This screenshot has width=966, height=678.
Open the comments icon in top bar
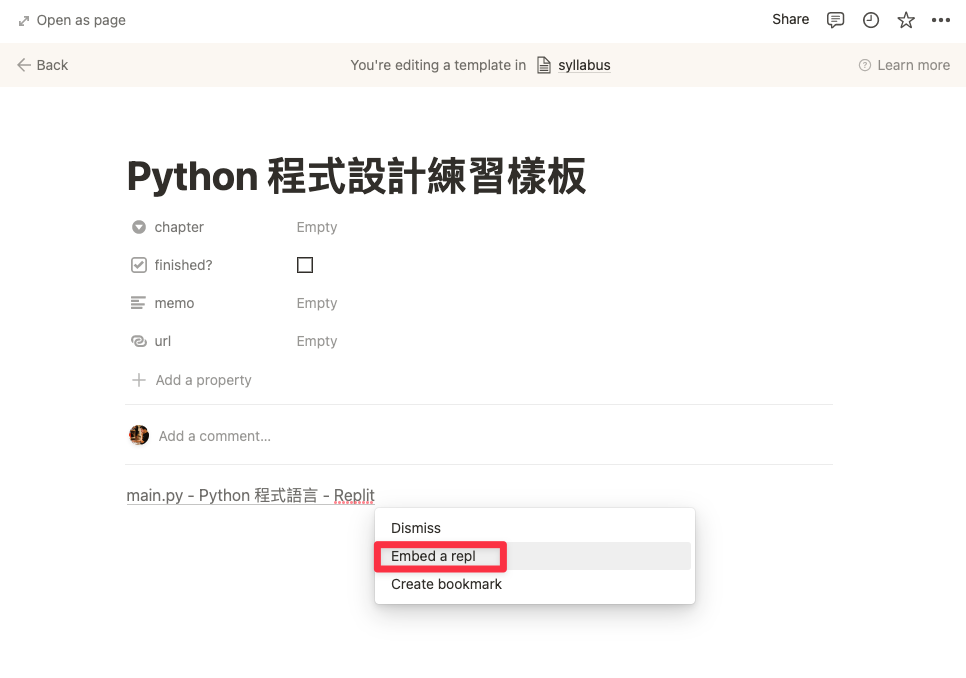[x=835, y=20]
